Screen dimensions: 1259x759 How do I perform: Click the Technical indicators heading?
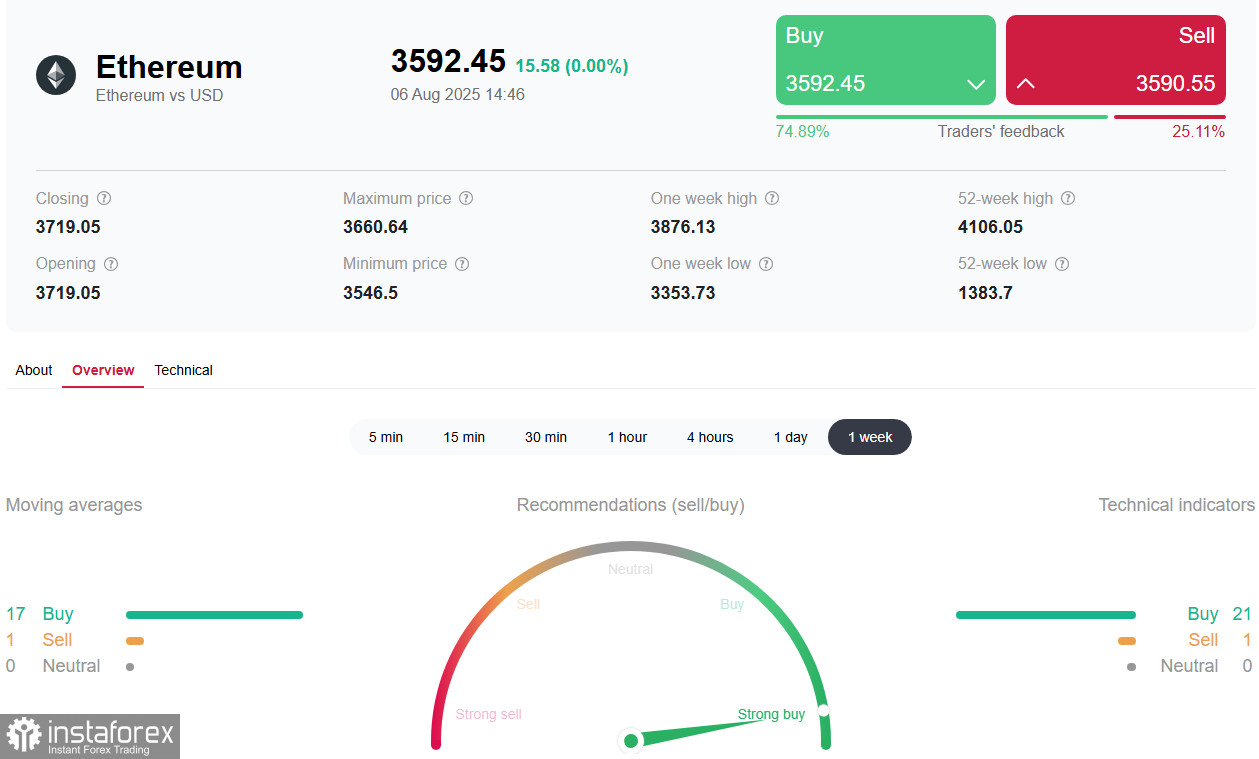point(1177,505)
